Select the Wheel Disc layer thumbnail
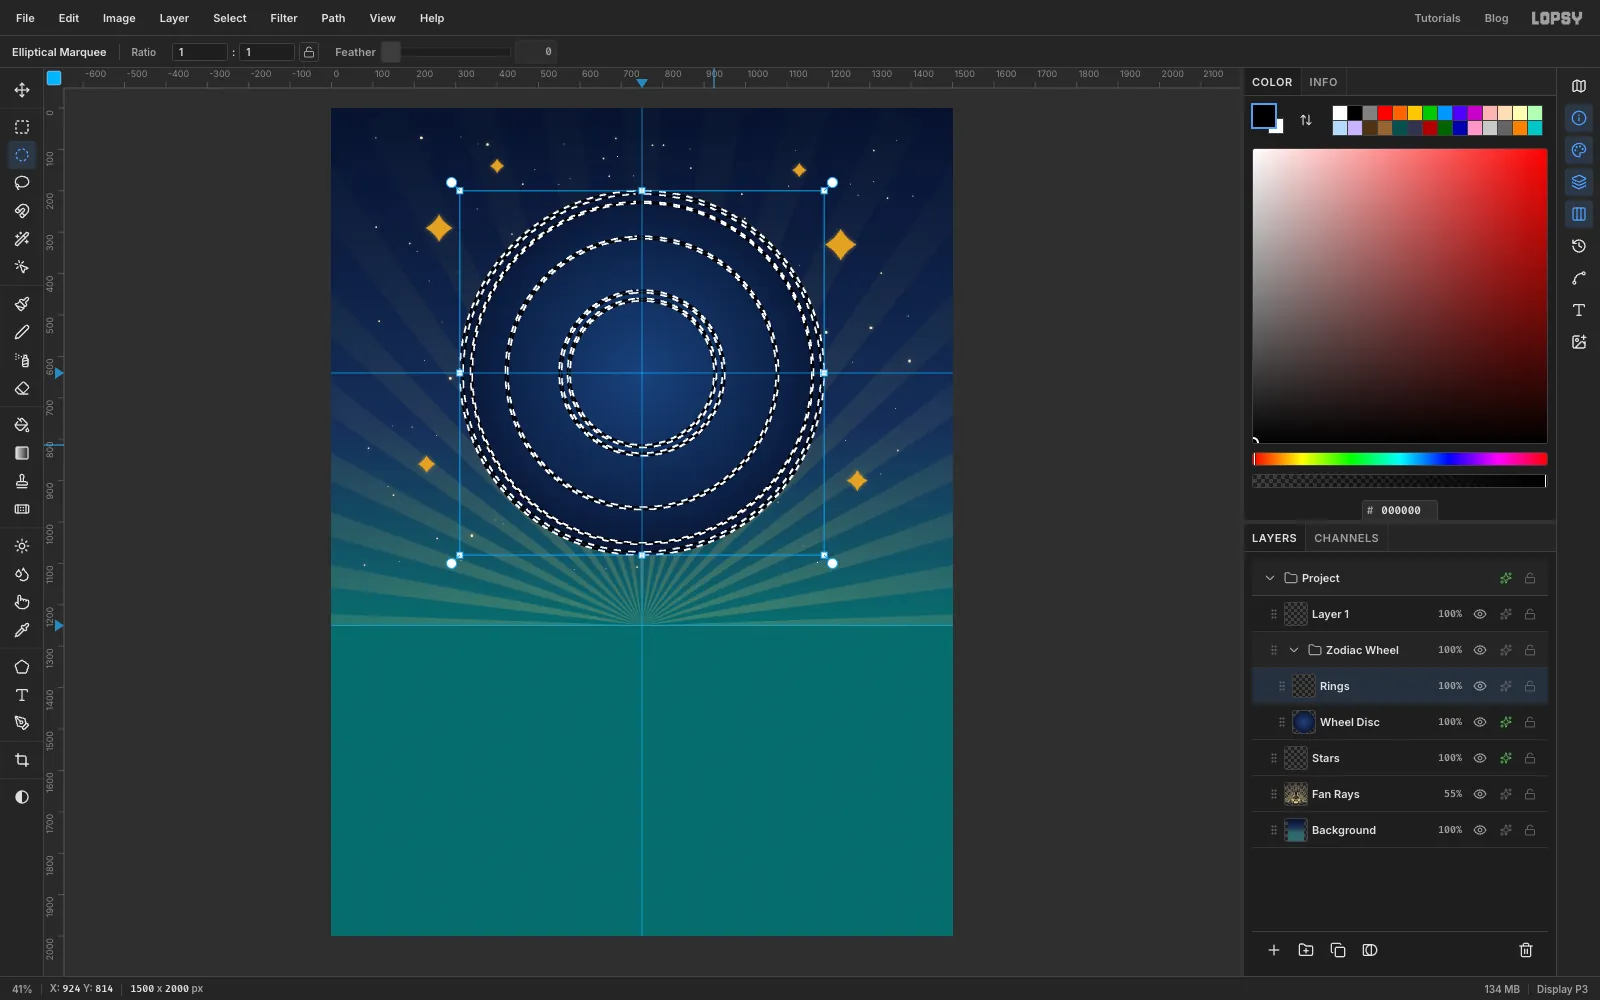This screenshot has height=1000, width=1600. coord(1304,722)
